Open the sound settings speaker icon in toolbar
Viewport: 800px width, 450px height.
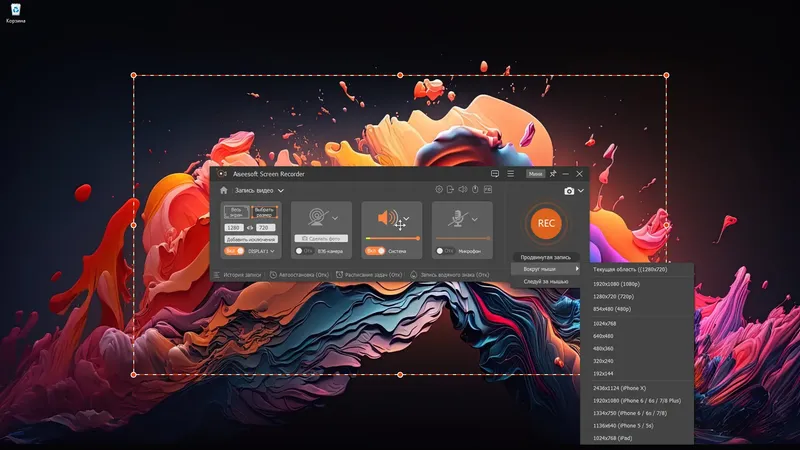pos(463,189)
